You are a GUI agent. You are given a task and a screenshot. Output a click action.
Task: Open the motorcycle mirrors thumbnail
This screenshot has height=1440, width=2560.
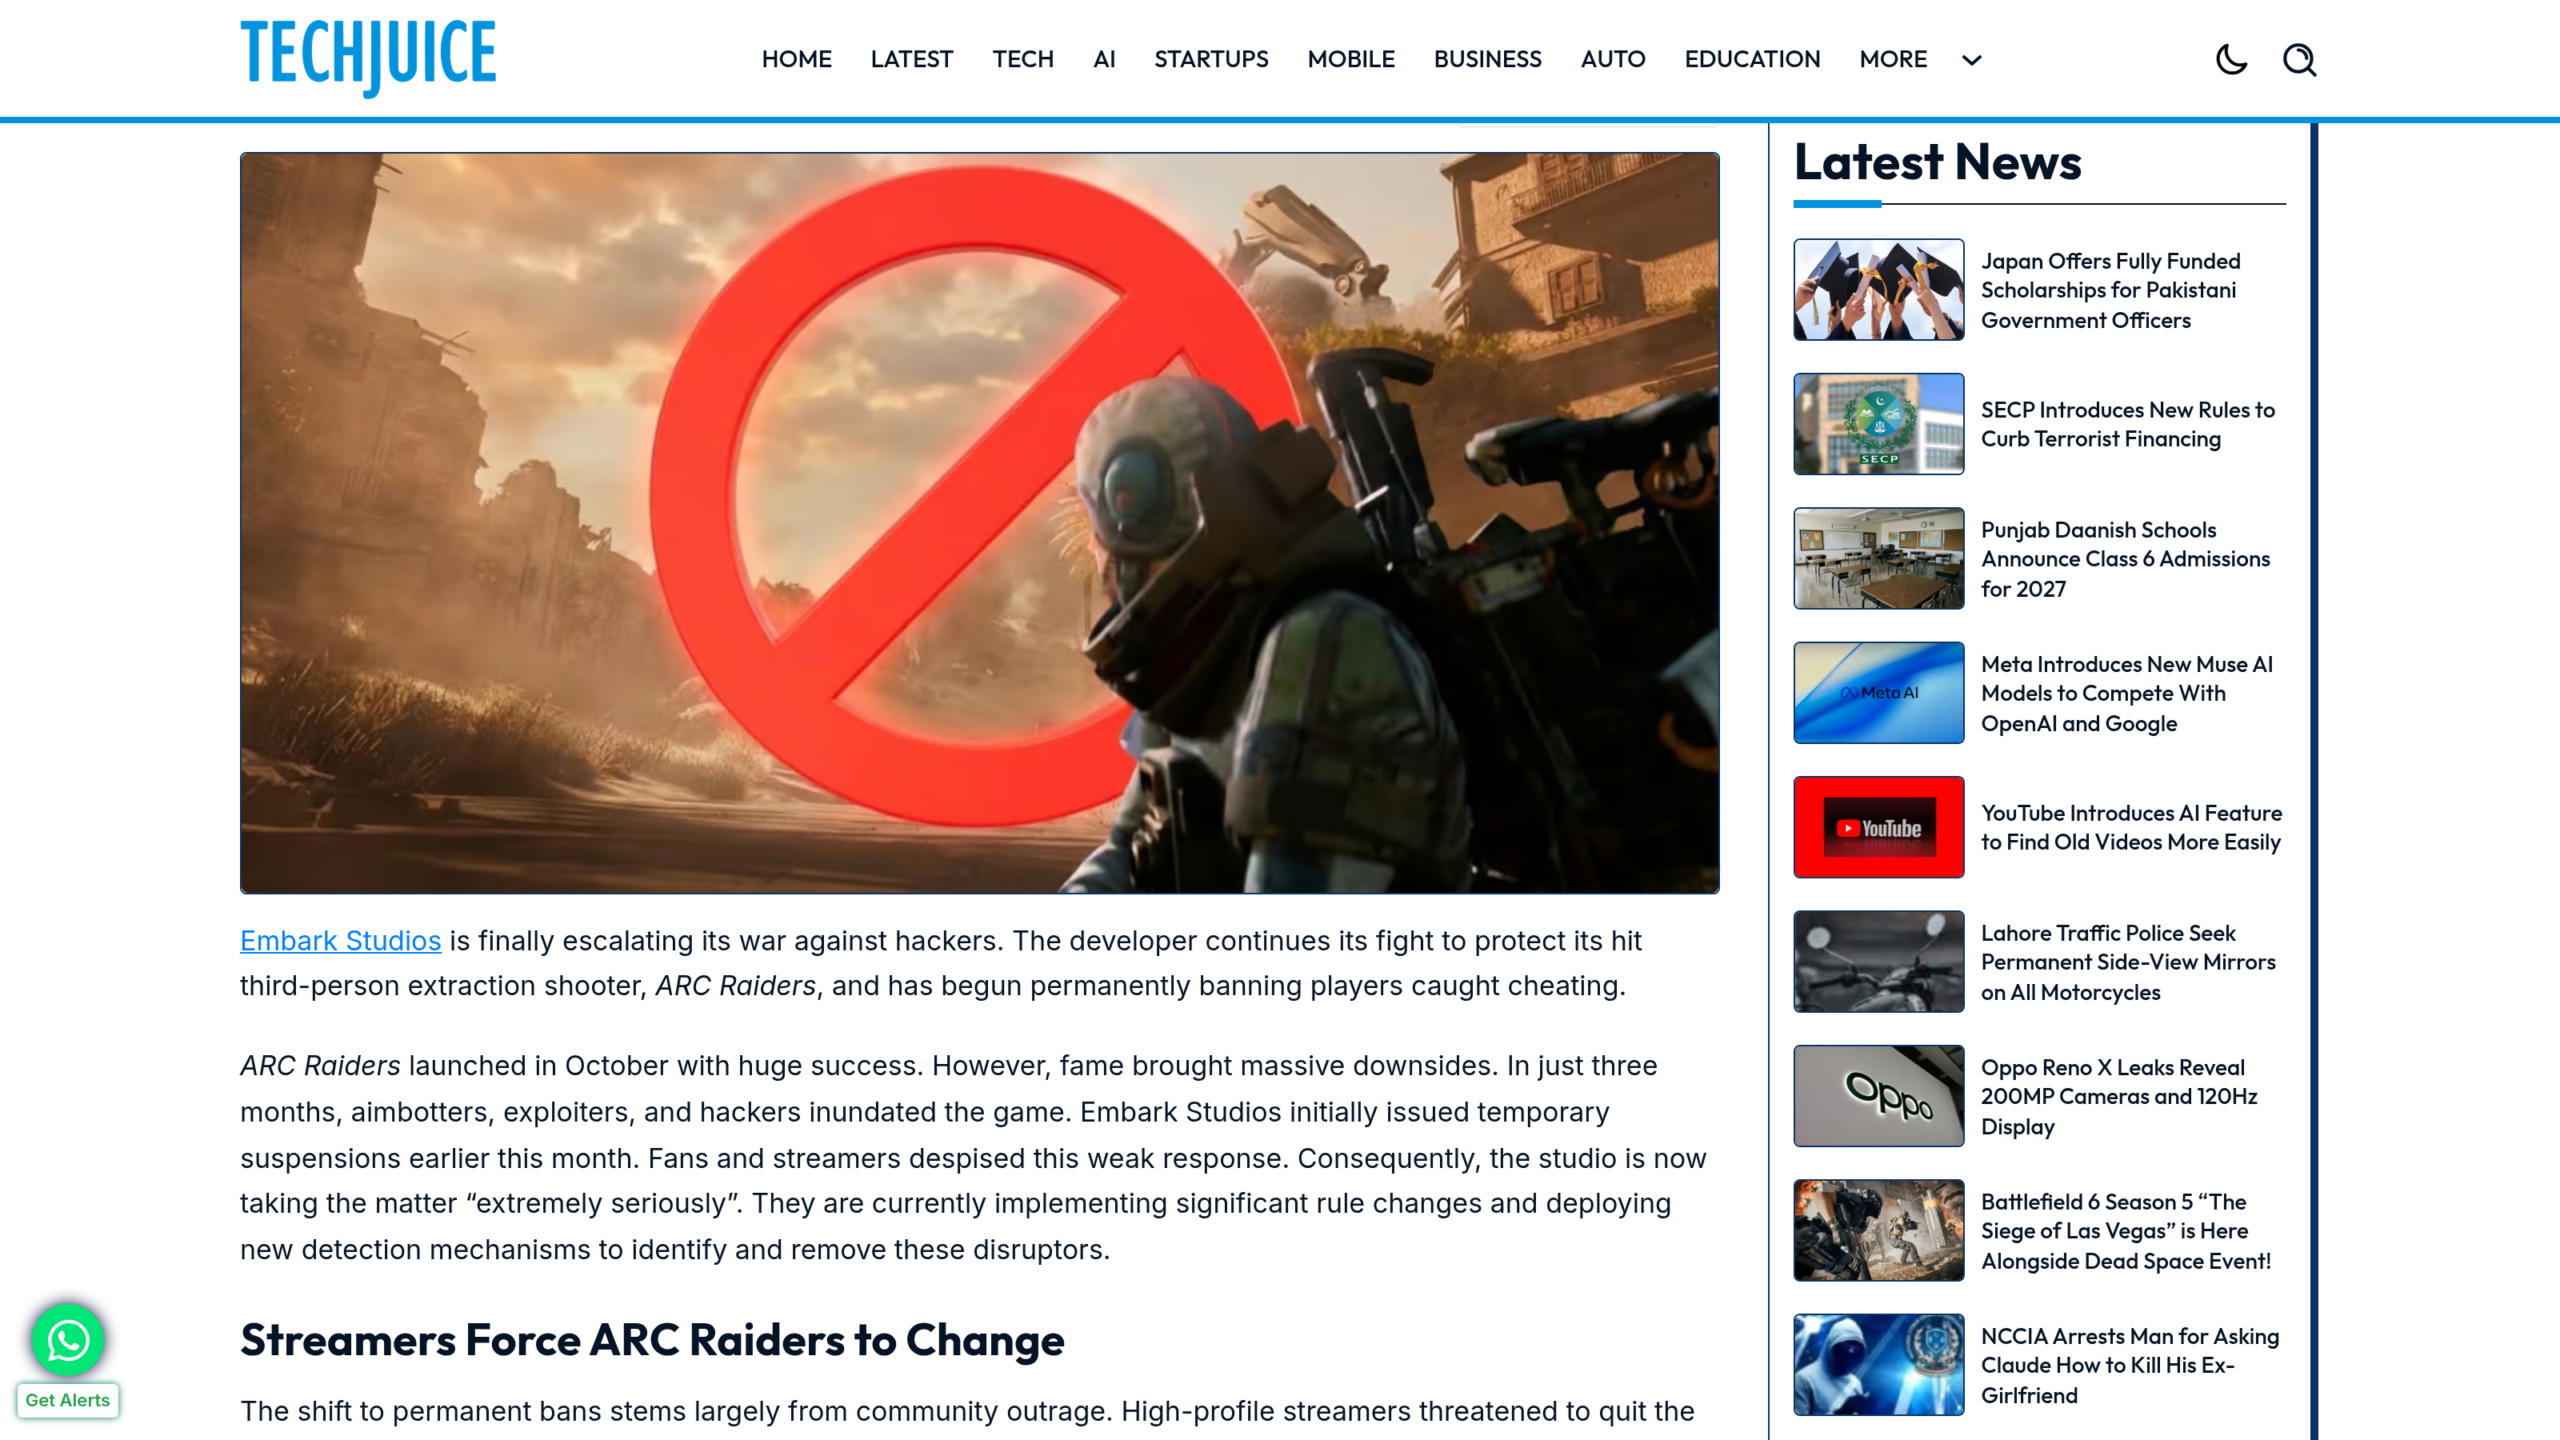point(1878,962)
